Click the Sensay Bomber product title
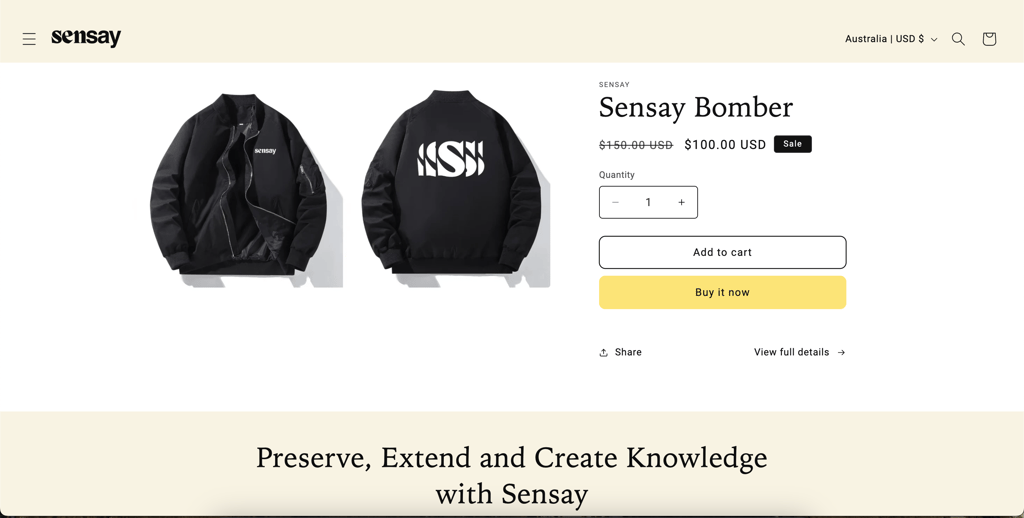 (696, 108)
